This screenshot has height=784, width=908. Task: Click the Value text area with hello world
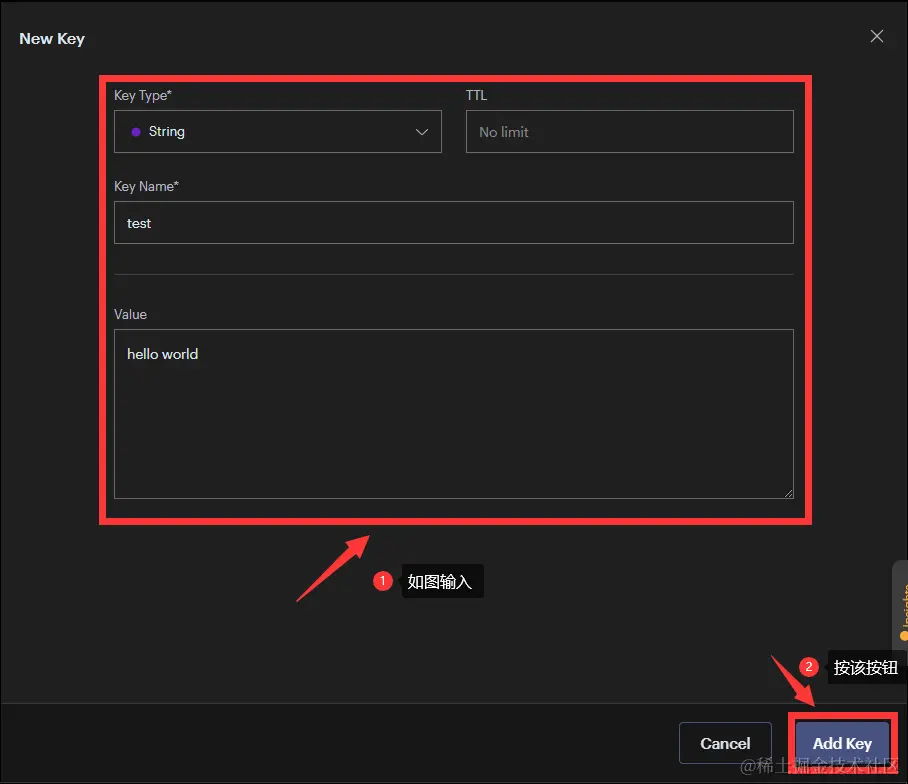[x=453, y=414]
